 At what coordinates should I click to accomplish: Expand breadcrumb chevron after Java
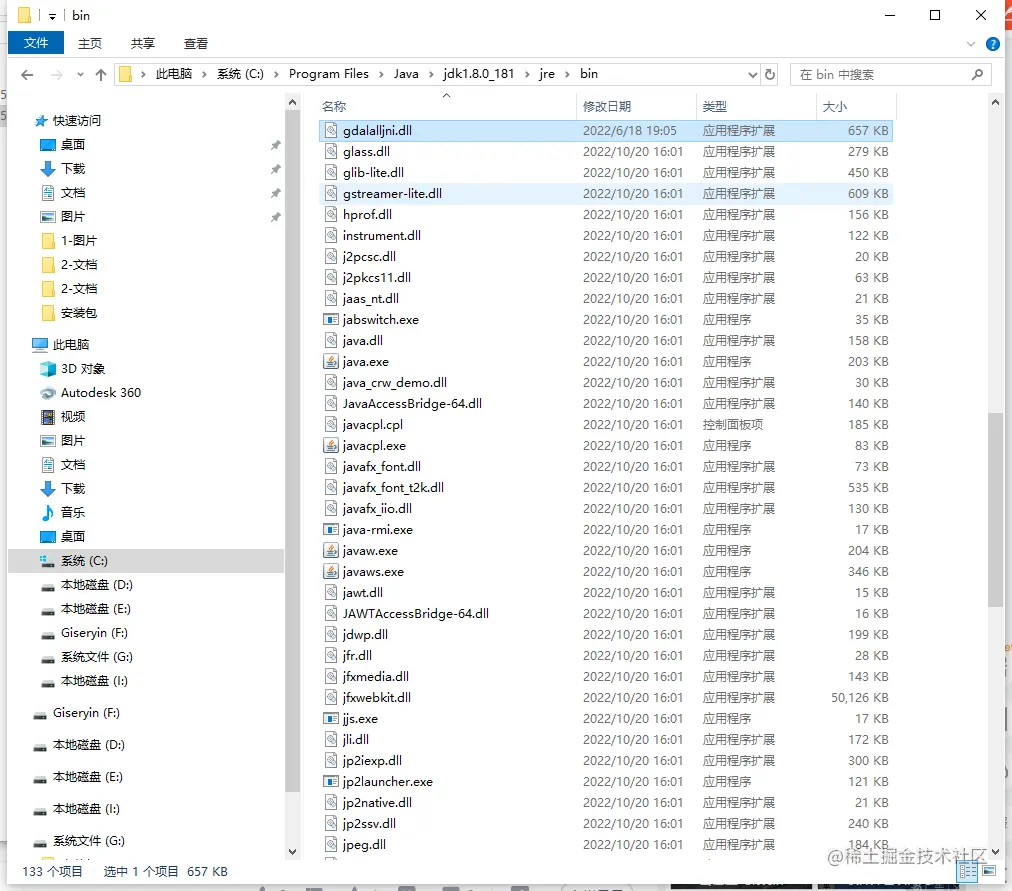pyautogui.click(x=430, y=74)
